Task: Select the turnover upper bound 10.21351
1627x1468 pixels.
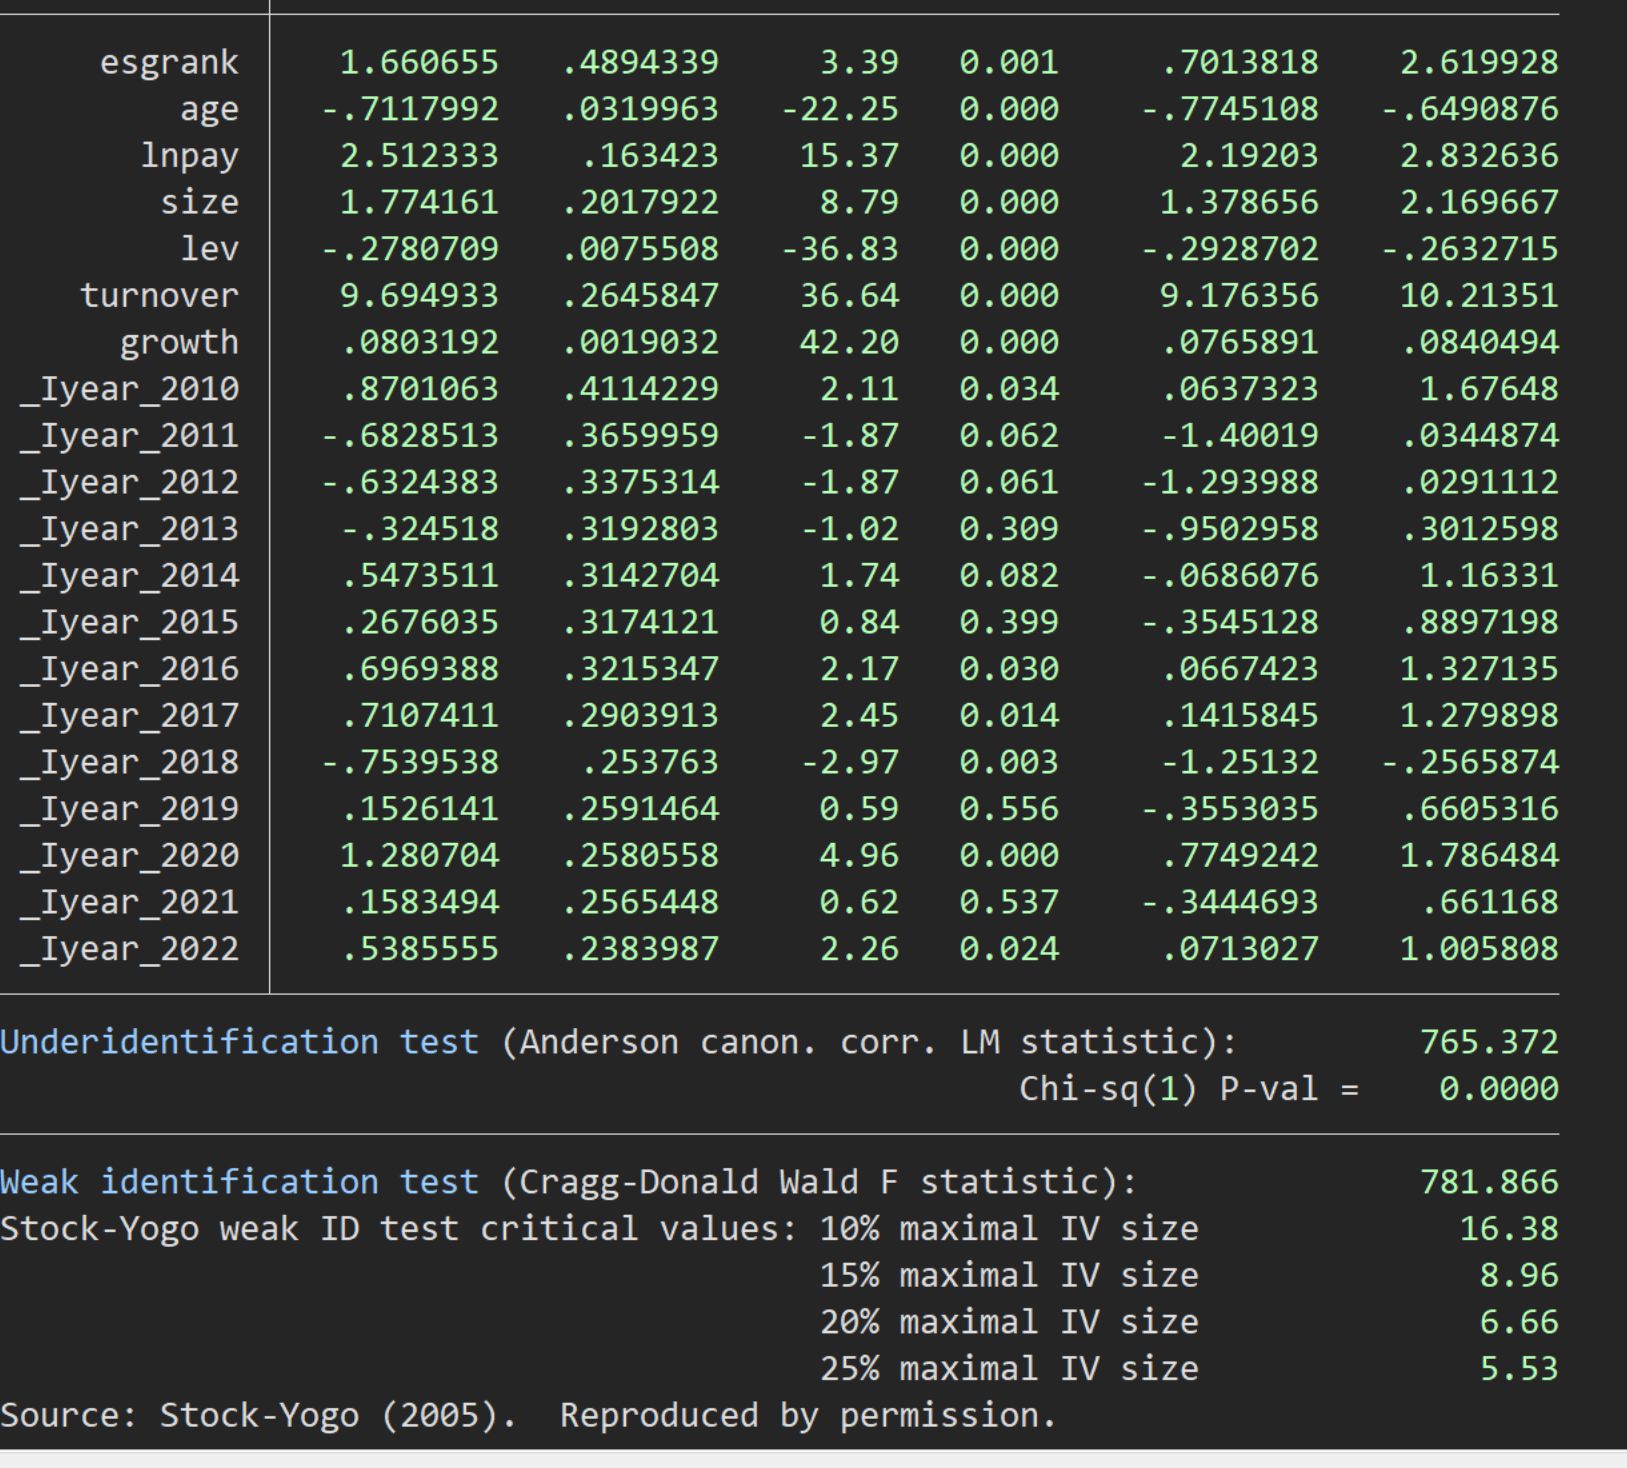Action: point(1479,296)
